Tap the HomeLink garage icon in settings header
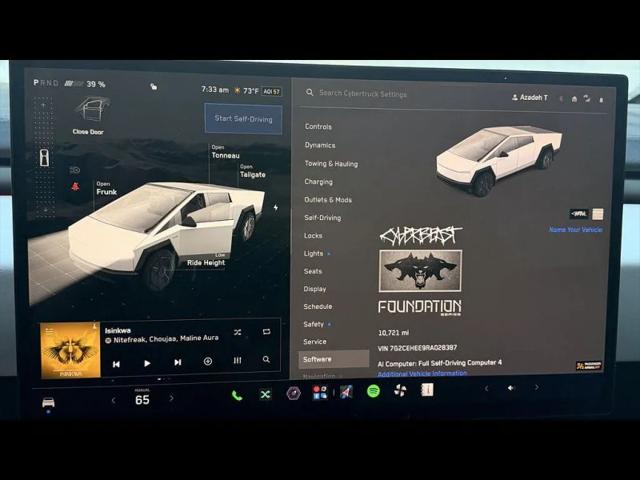The image size is (640, 480). 574,99
